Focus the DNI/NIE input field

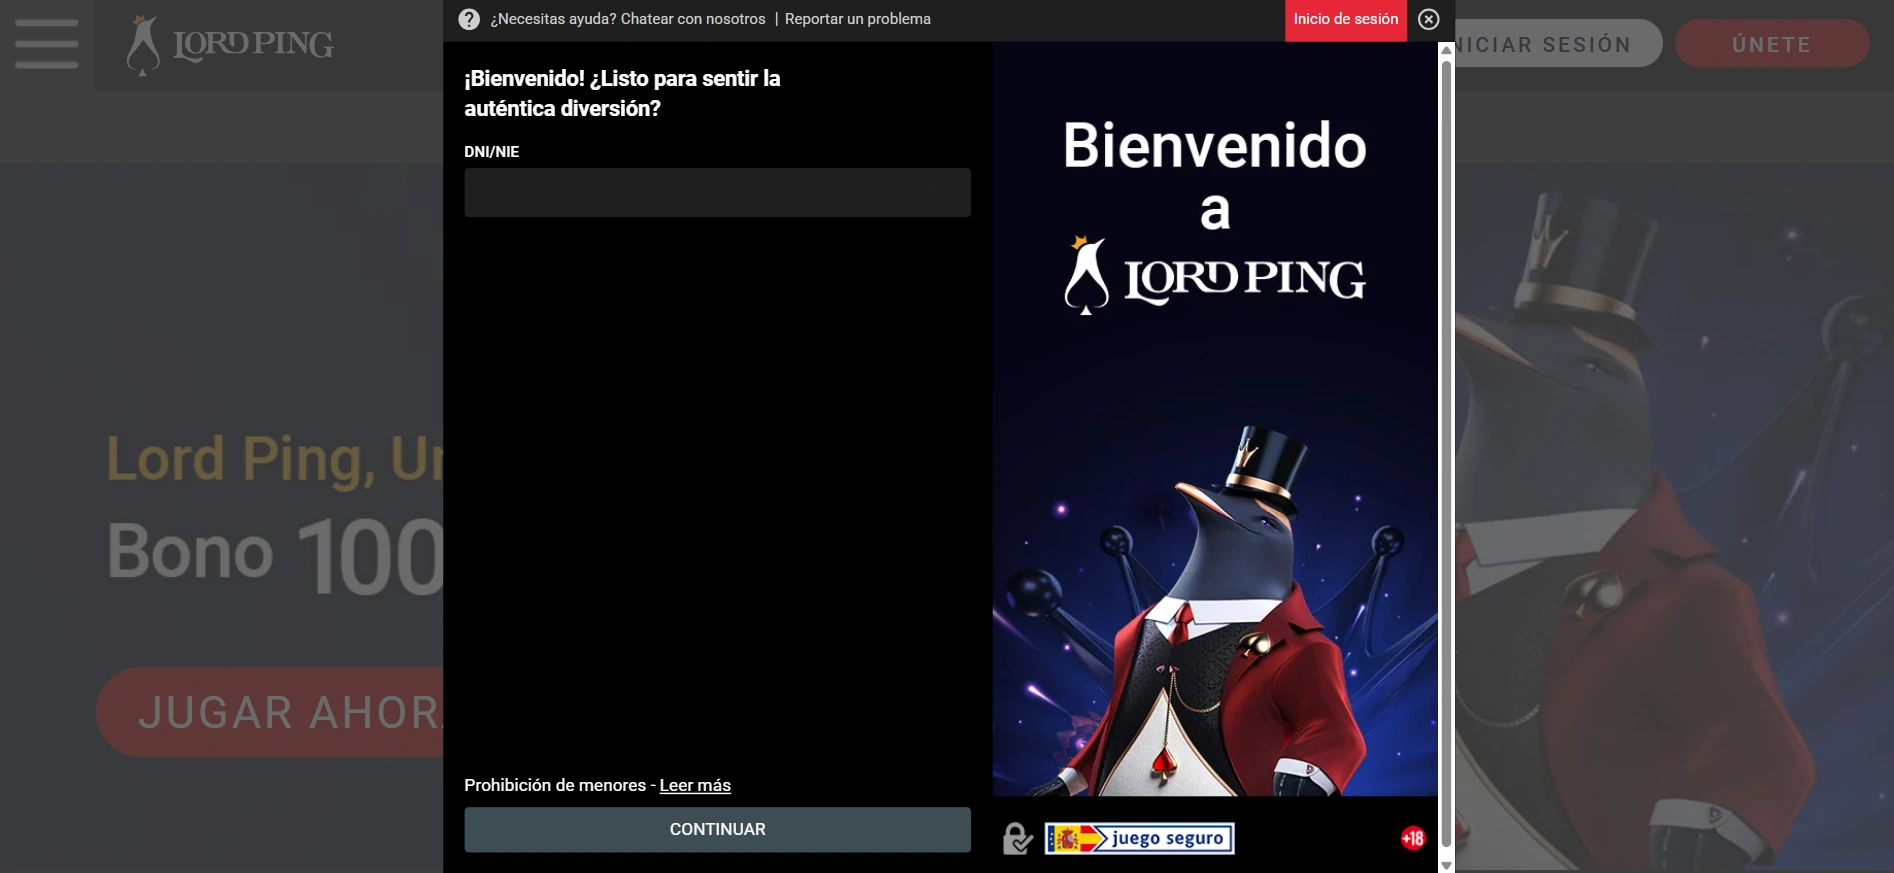(717, 192)
